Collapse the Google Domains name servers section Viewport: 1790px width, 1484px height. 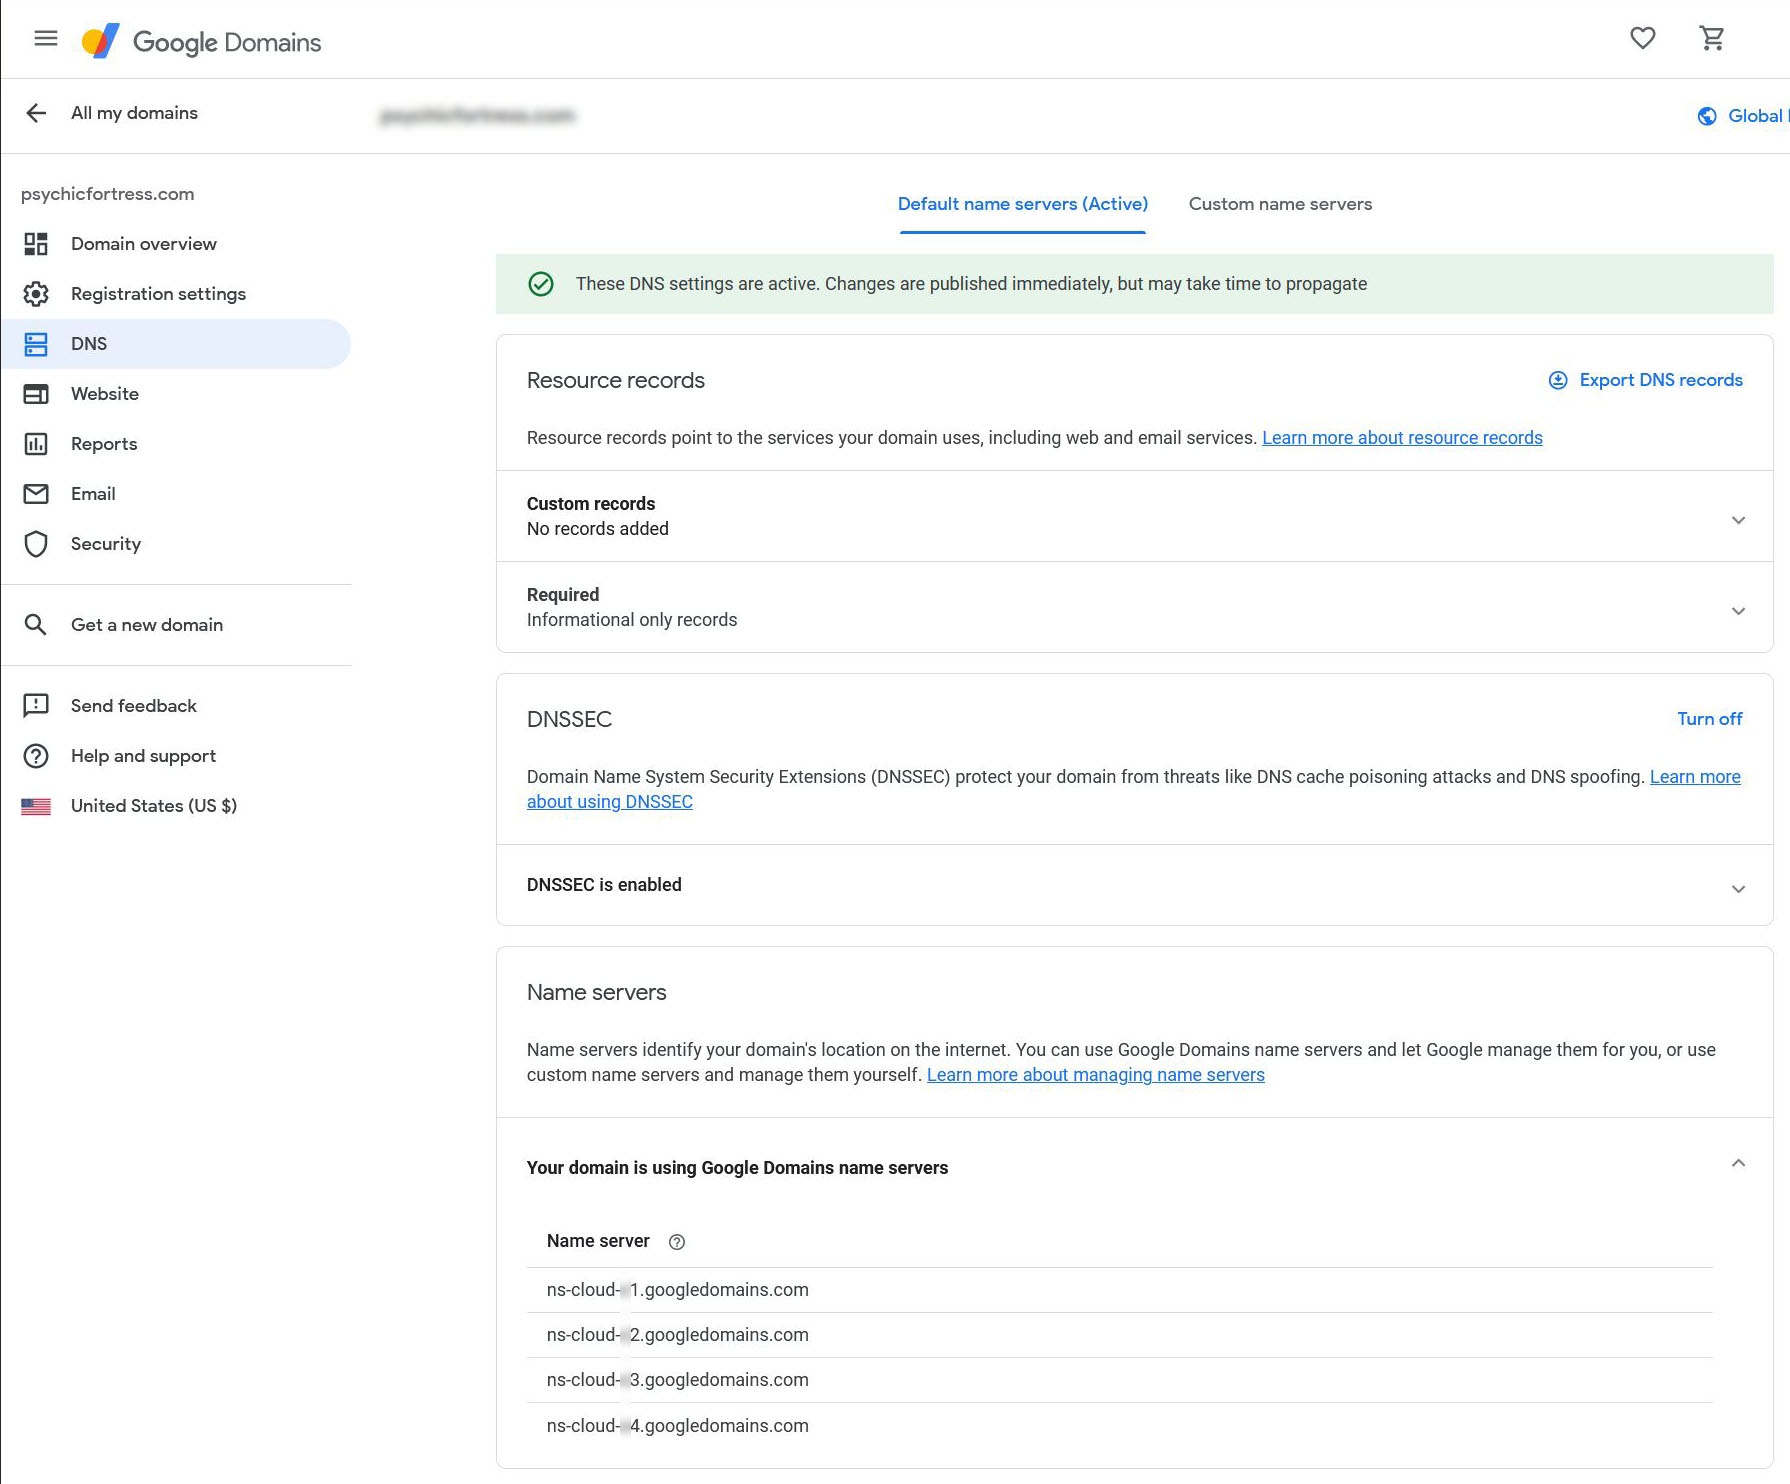tap(1738, 1163)
